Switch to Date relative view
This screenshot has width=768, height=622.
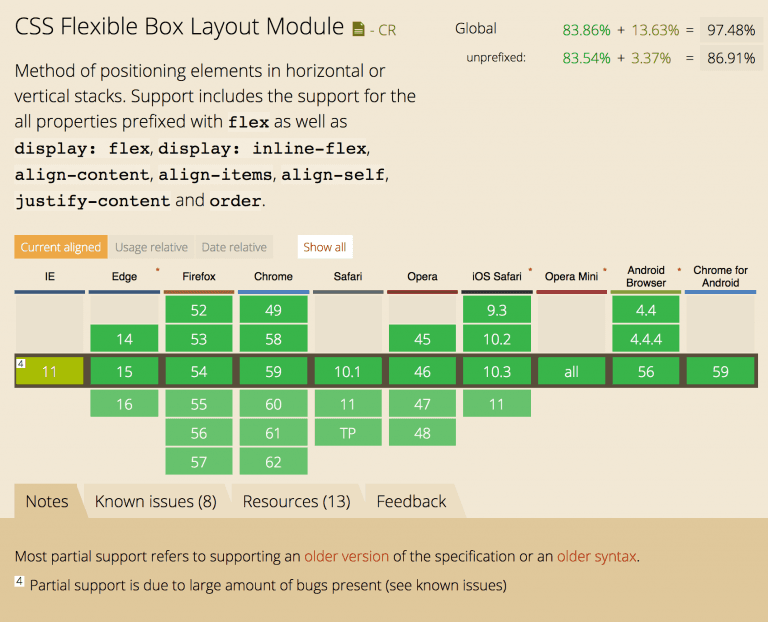tap(234, 247)
